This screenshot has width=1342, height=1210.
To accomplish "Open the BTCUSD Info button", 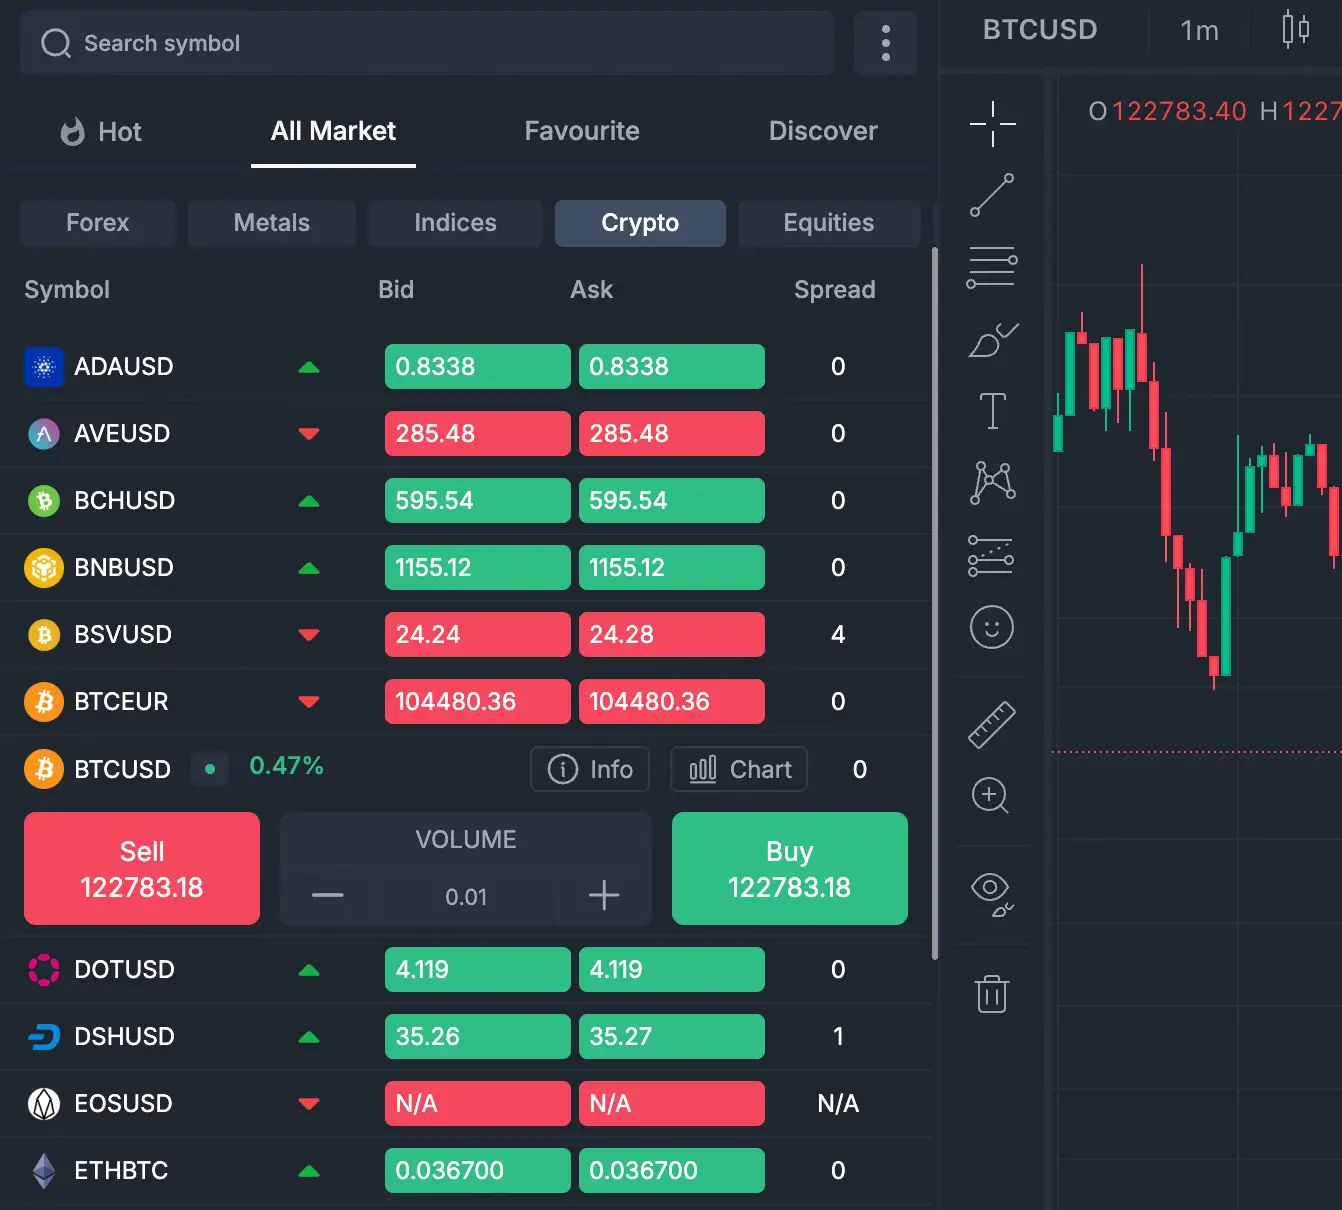I will pyautogui.click(x=590, y=769).
